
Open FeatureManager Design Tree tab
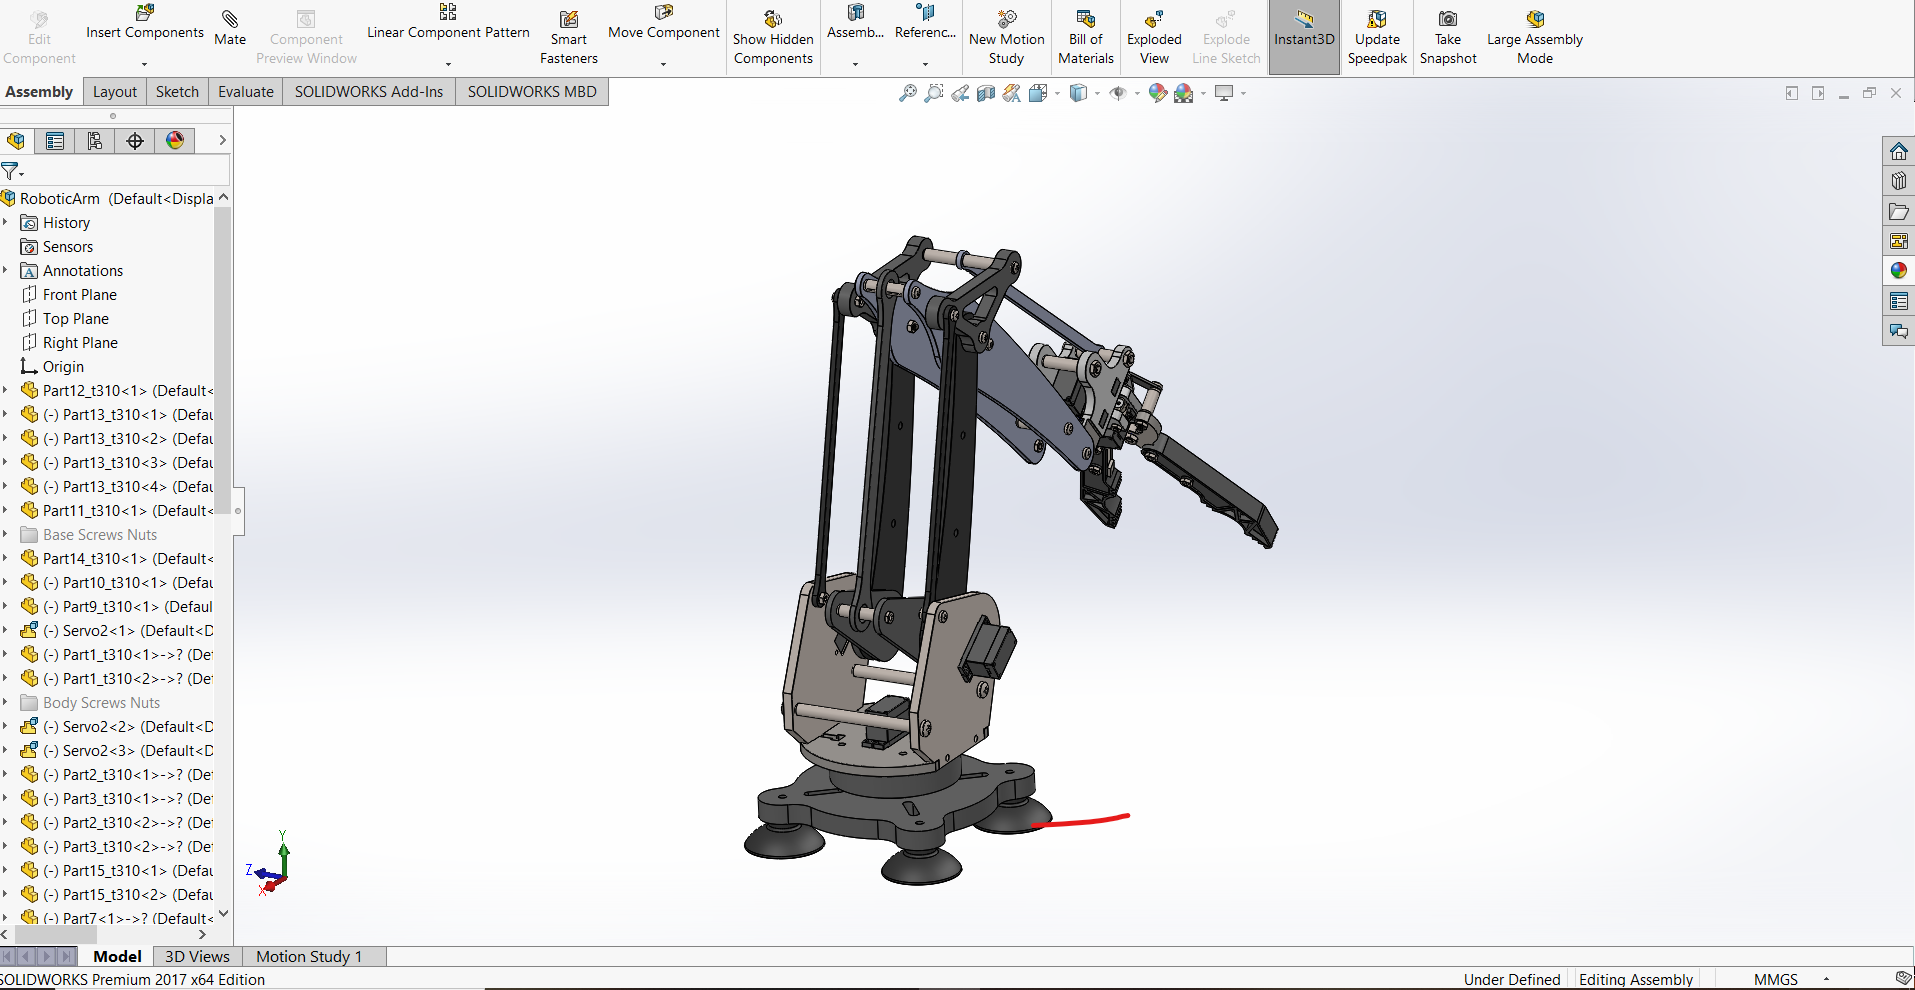tap(16, 141)
